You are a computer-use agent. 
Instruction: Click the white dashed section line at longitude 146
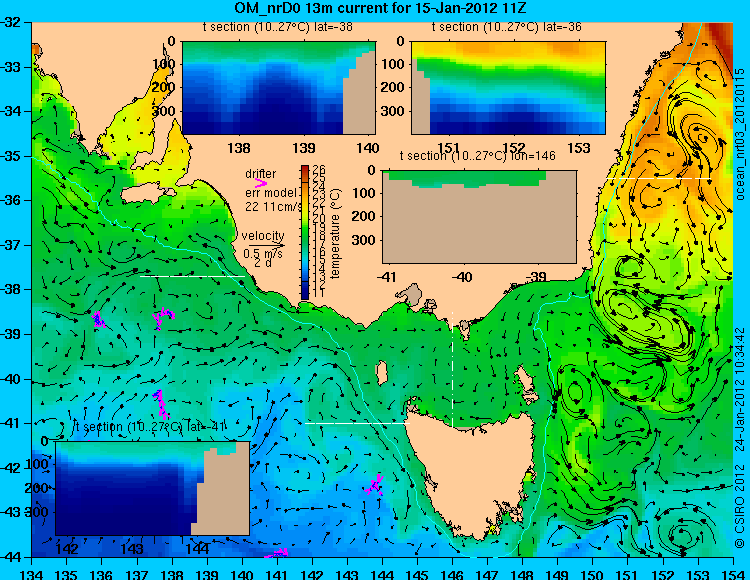point(452,369)
